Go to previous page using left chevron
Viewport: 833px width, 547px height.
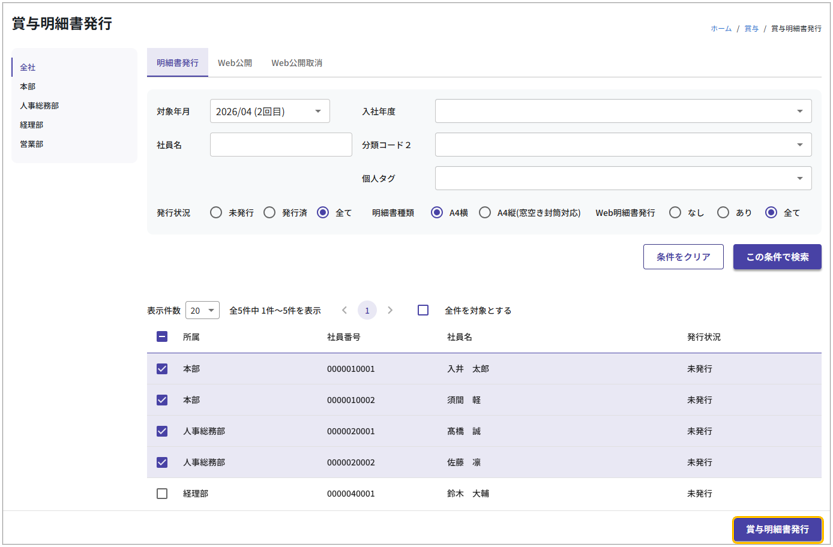[x=345, y=311]
